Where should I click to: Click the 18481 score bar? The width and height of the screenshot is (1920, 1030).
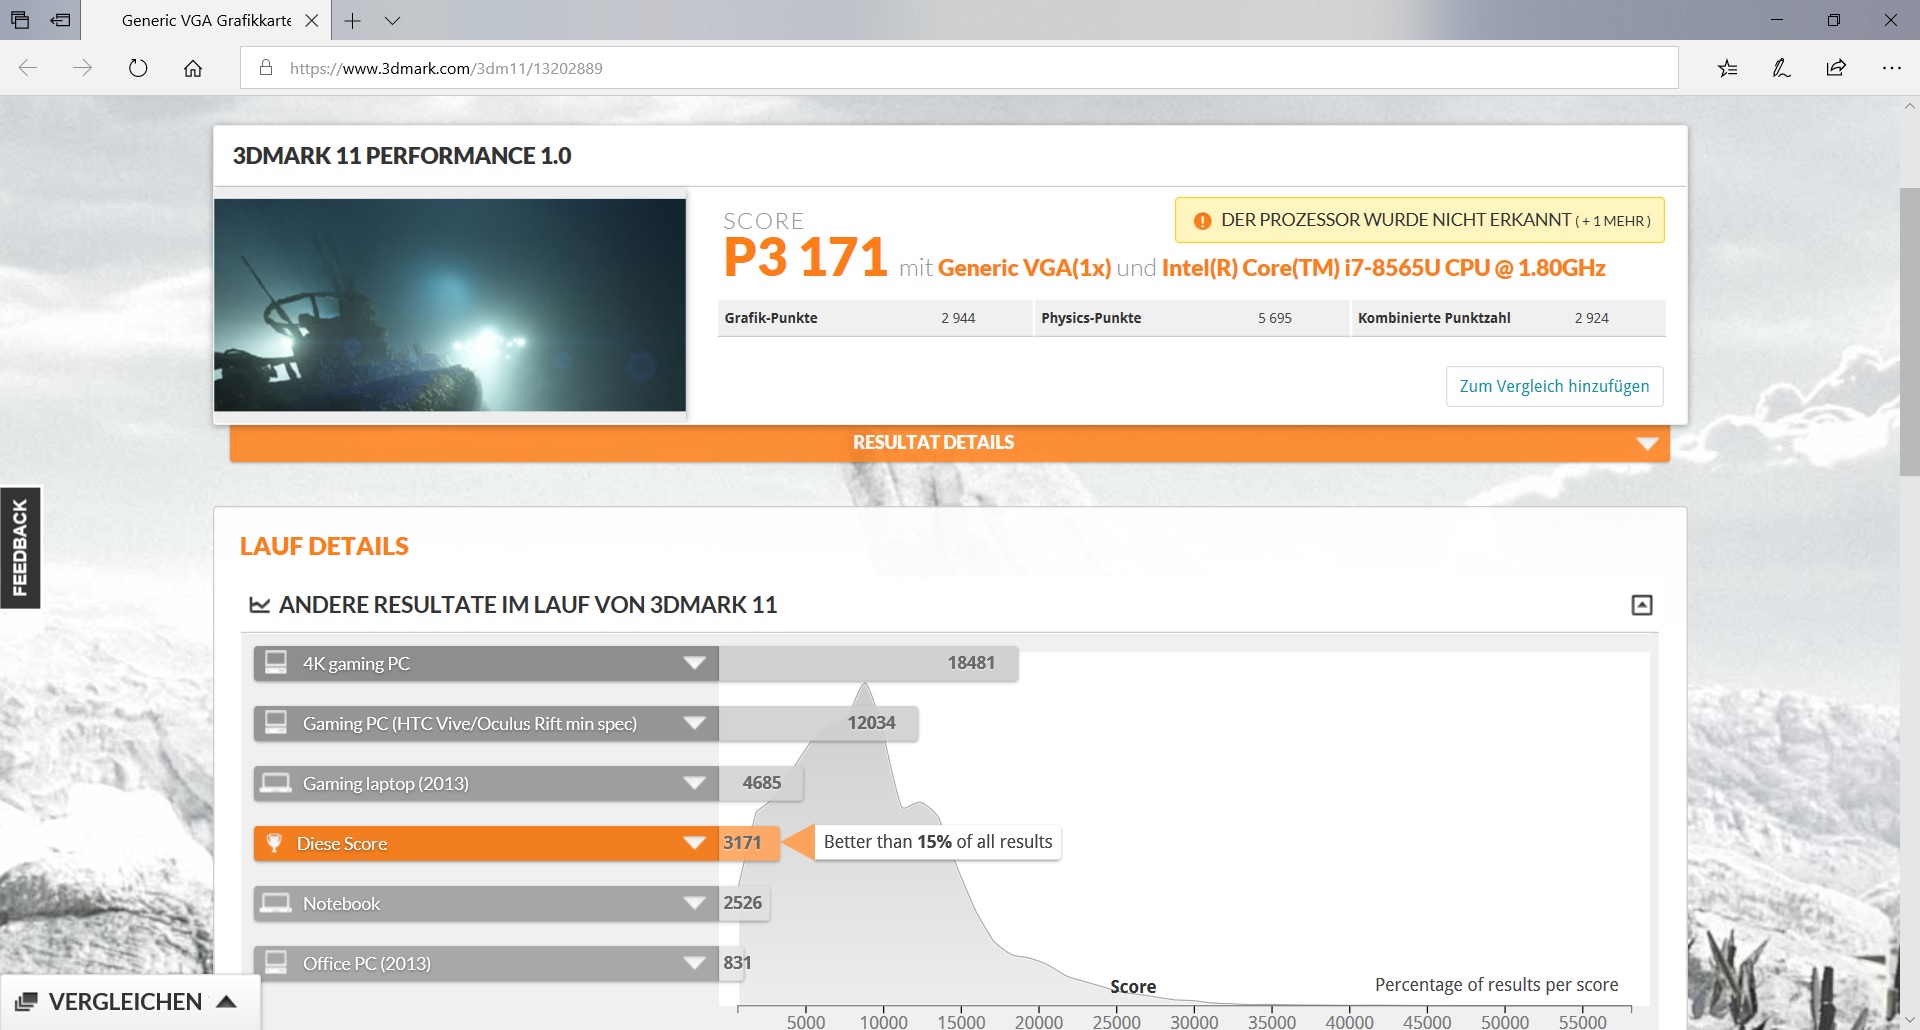[868, 663]
